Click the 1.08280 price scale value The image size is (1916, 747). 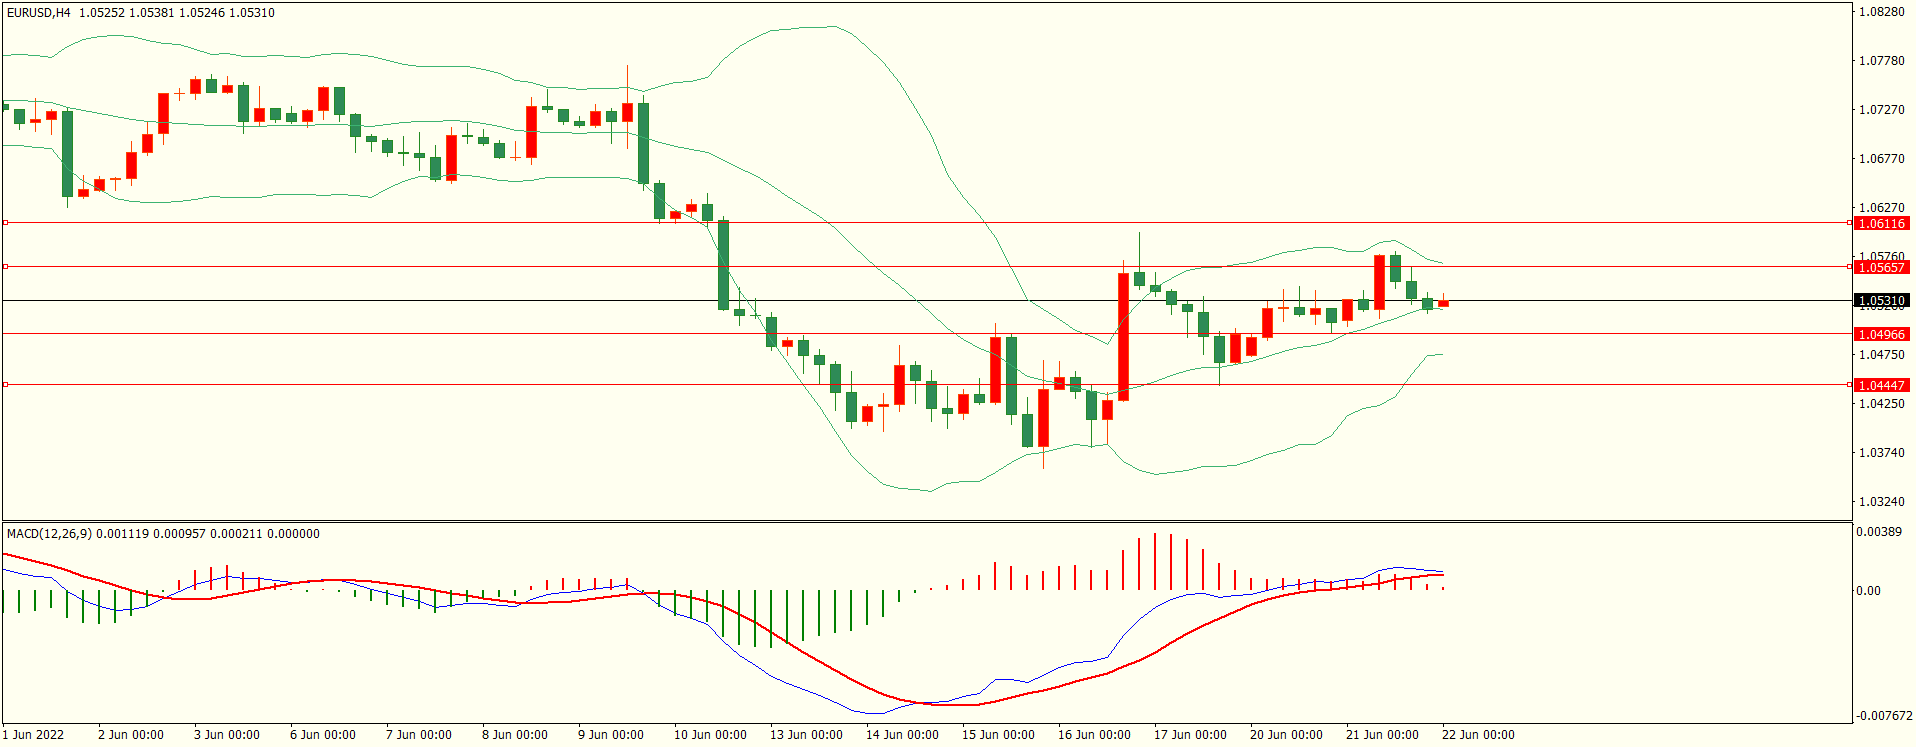point(1881,12)
